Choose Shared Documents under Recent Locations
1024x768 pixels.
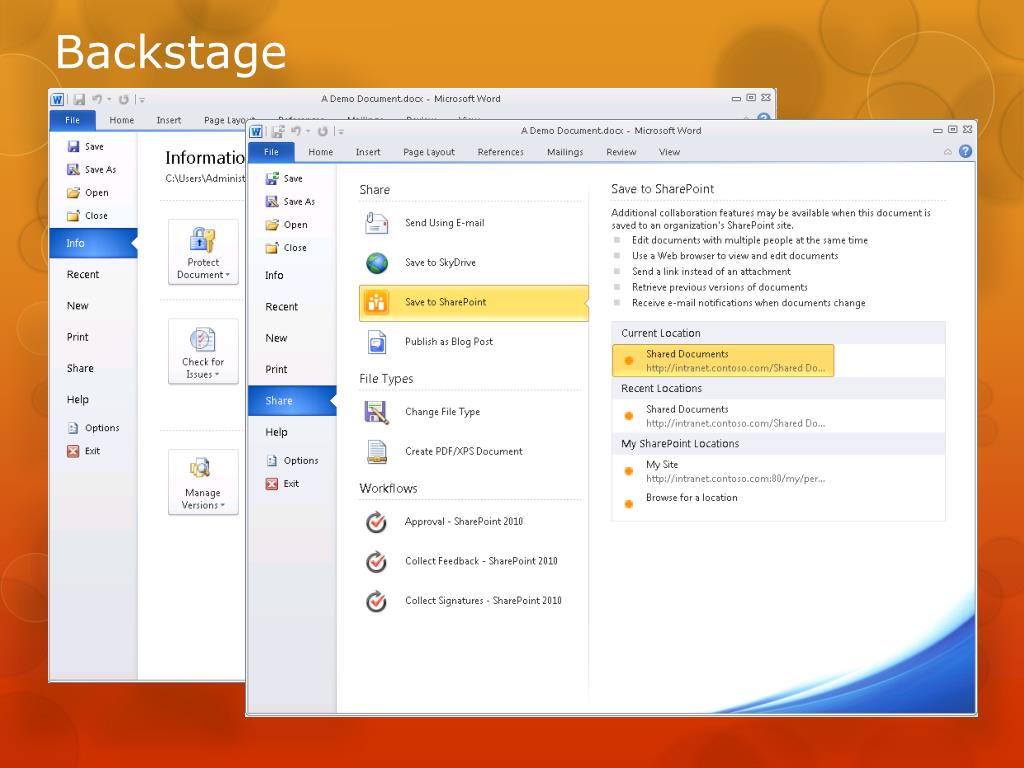[x=723, y=416]
